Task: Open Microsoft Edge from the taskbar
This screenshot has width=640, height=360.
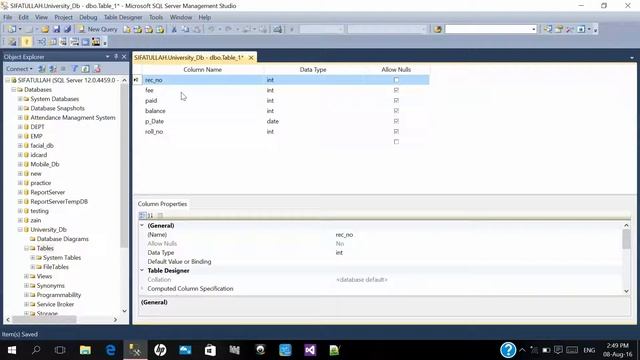Action: [x=110, y=350]
